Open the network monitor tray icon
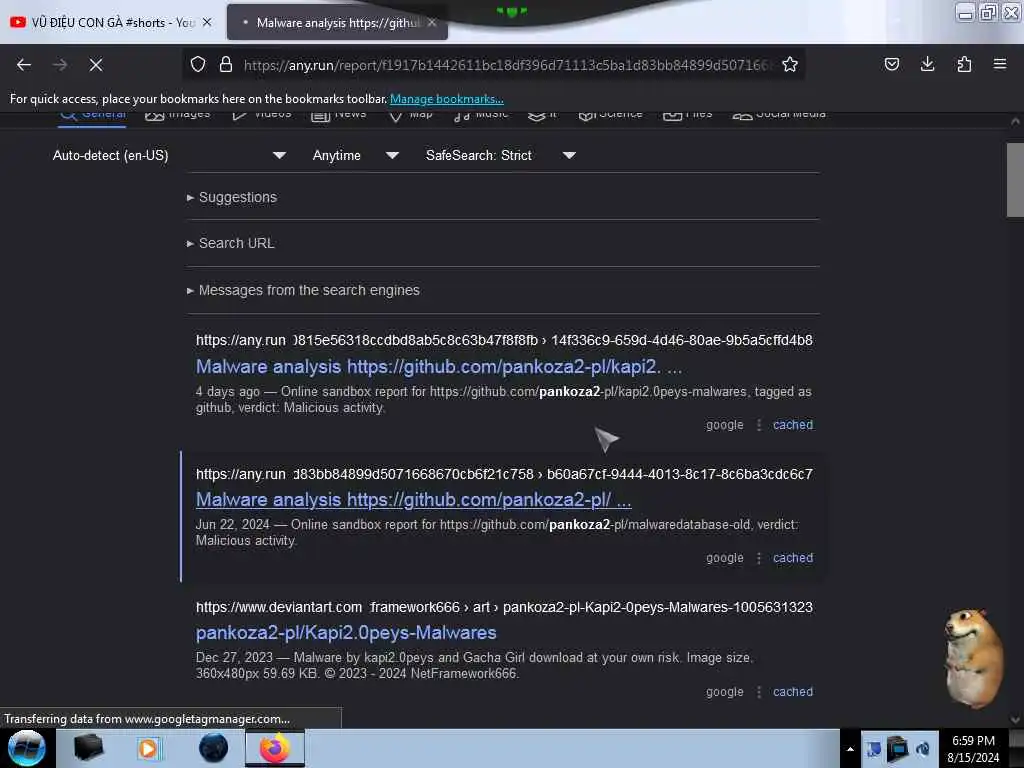This screenshot has height=768, width=1024. pos(897,749)
